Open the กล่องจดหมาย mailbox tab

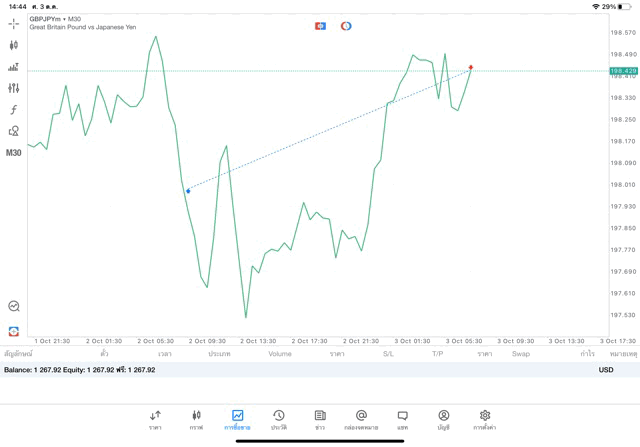pyautogui.click(x=361, y=419)
